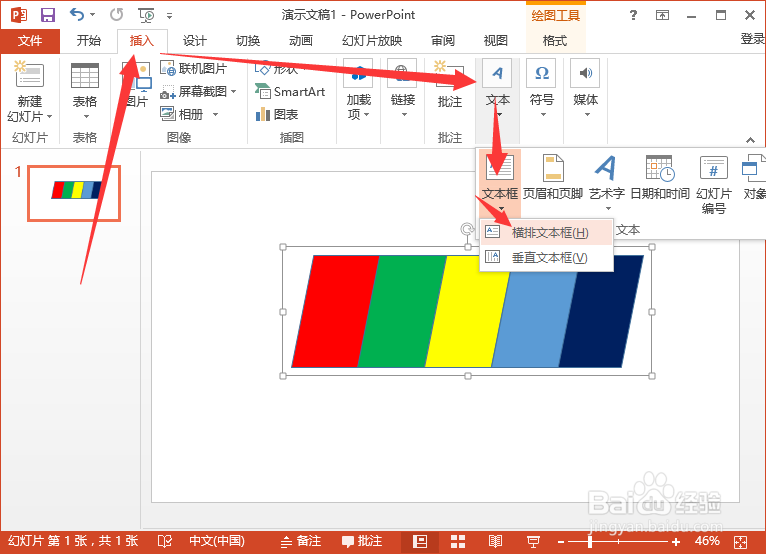
Task: Switch to the 设计 tab
Action: click(x=194, y=41)
